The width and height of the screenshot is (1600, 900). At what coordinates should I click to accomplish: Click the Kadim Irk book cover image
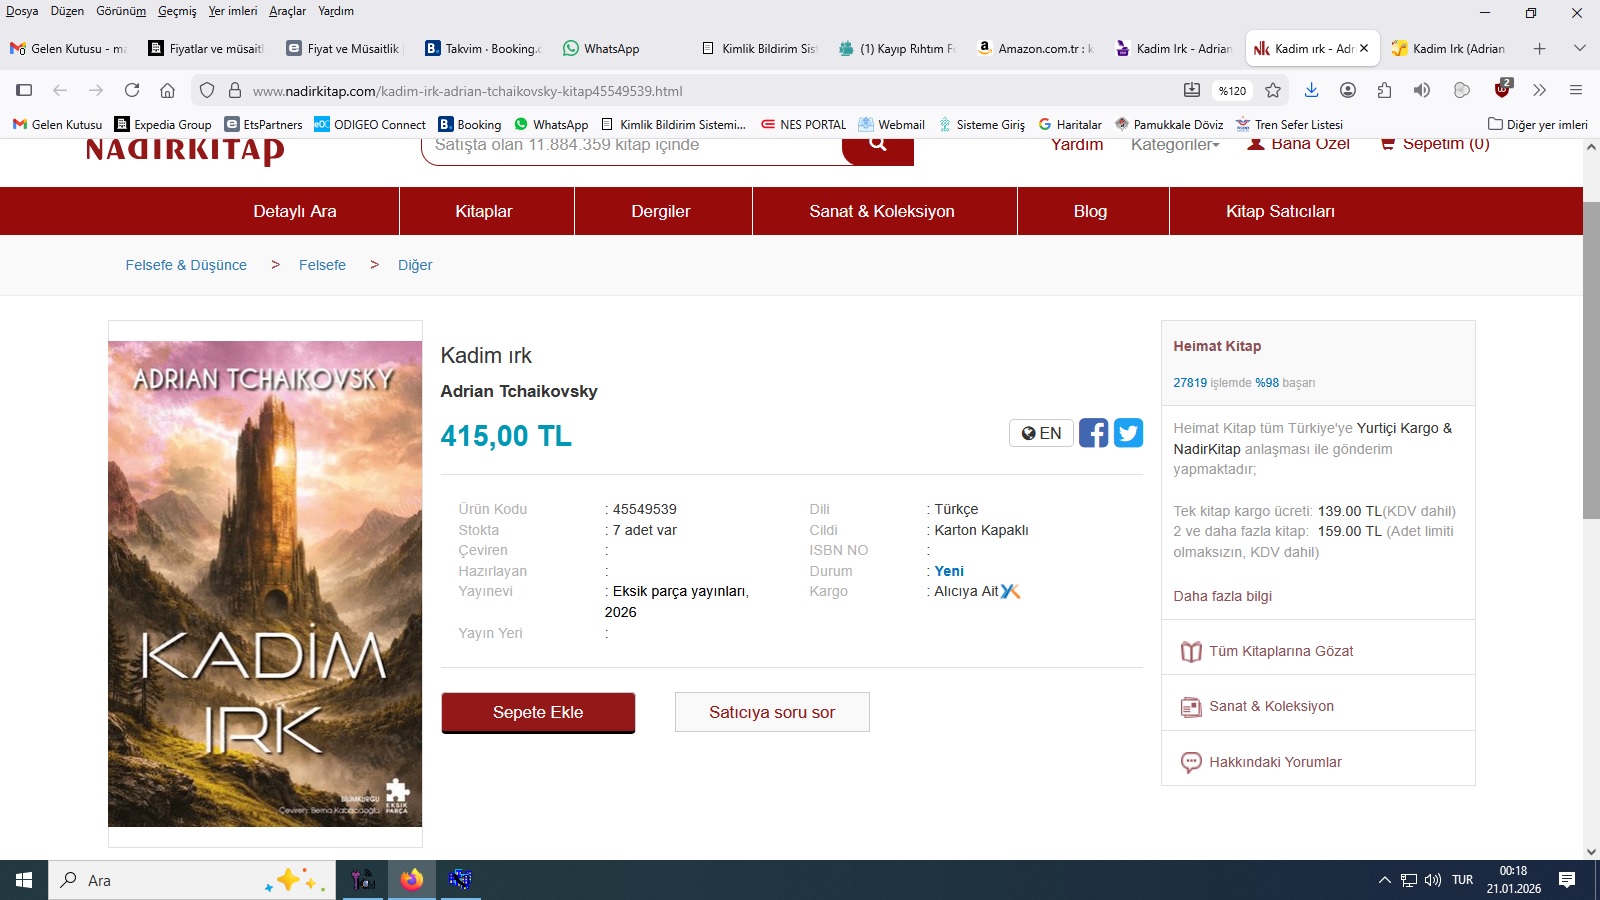(265, 584)
